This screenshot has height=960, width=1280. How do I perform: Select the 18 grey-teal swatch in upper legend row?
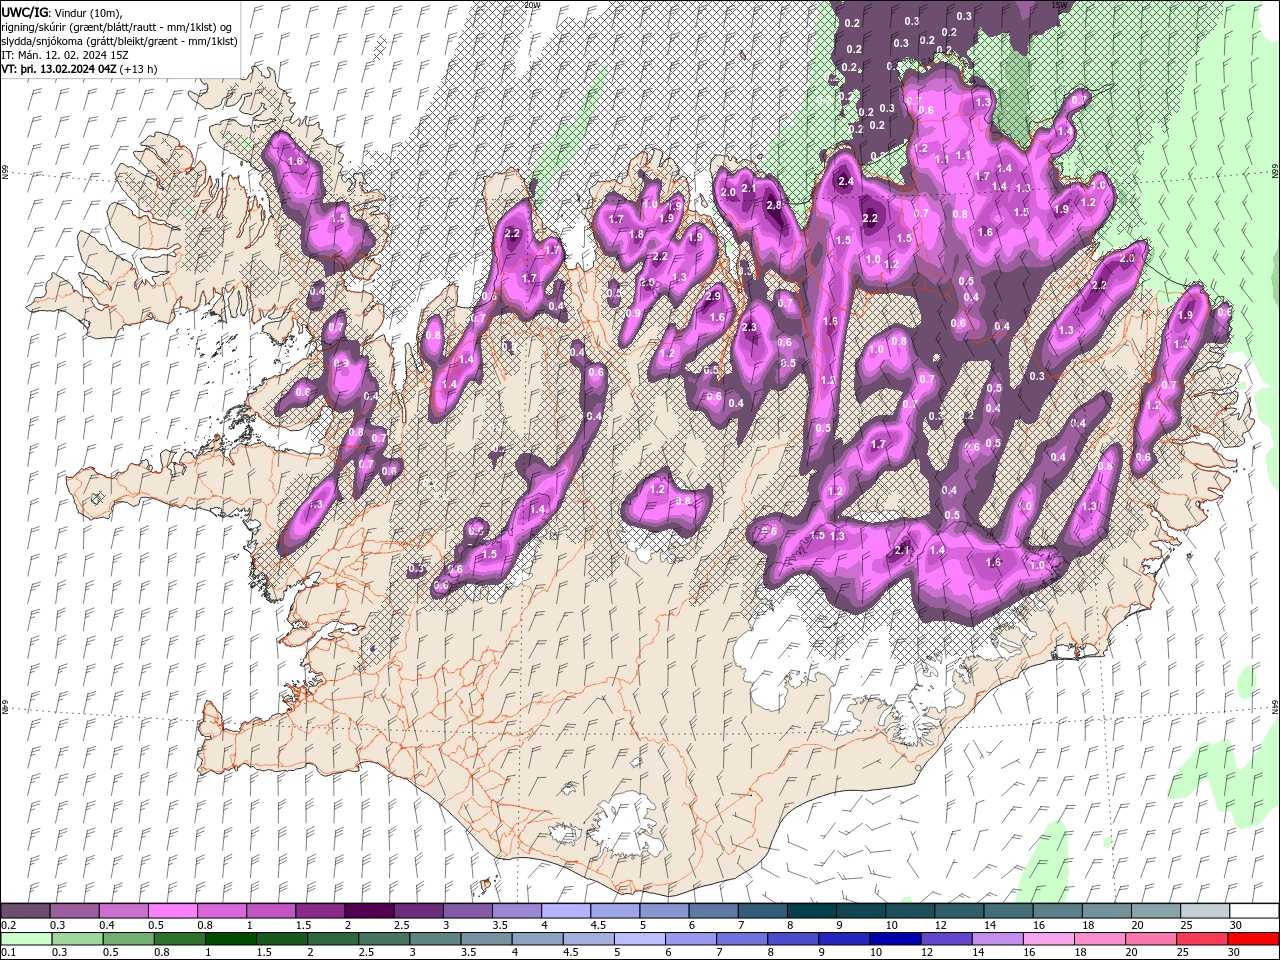click(x=1105, y=911)
